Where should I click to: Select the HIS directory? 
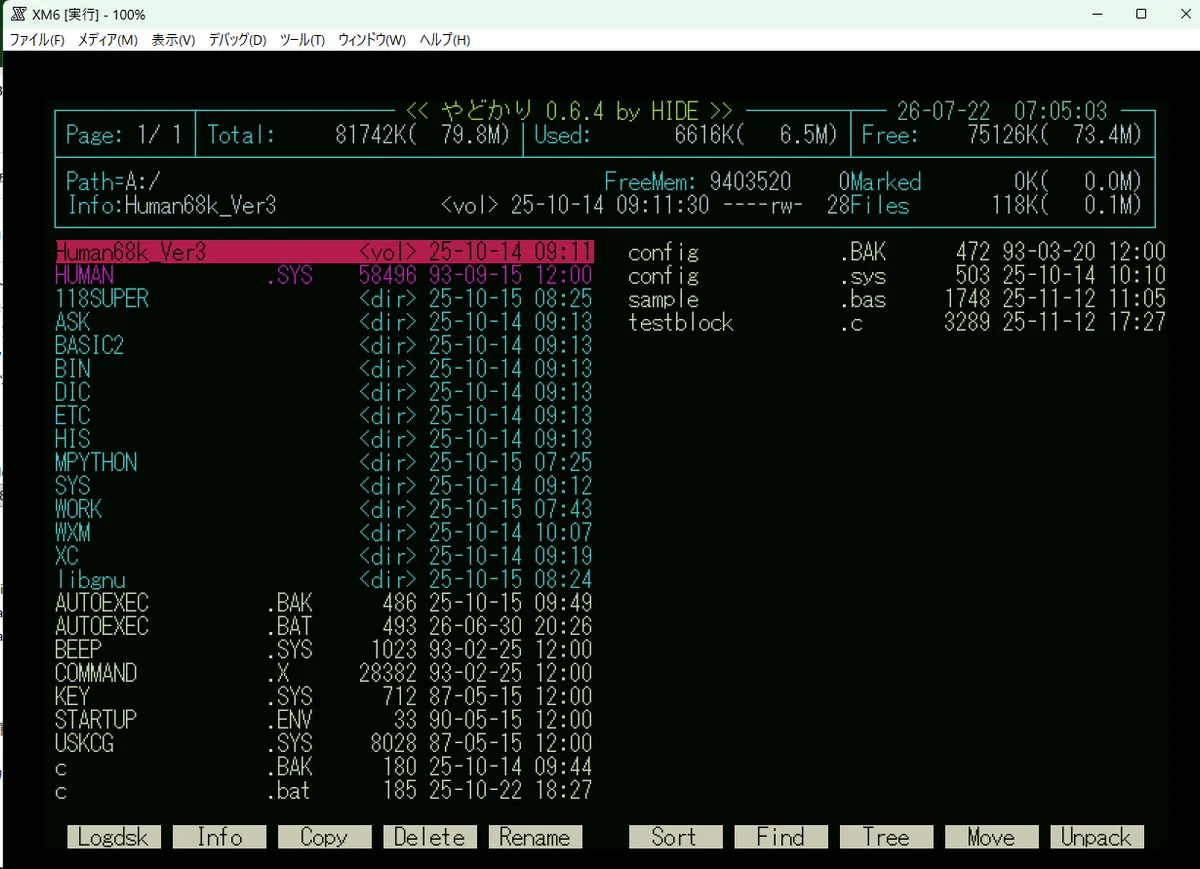point(324,439)
